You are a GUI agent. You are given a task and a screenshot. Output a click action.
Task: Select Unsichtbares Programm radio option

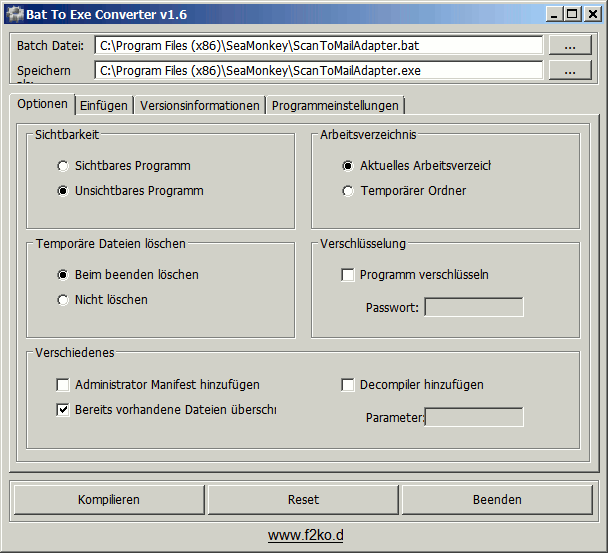coord(64,191)
